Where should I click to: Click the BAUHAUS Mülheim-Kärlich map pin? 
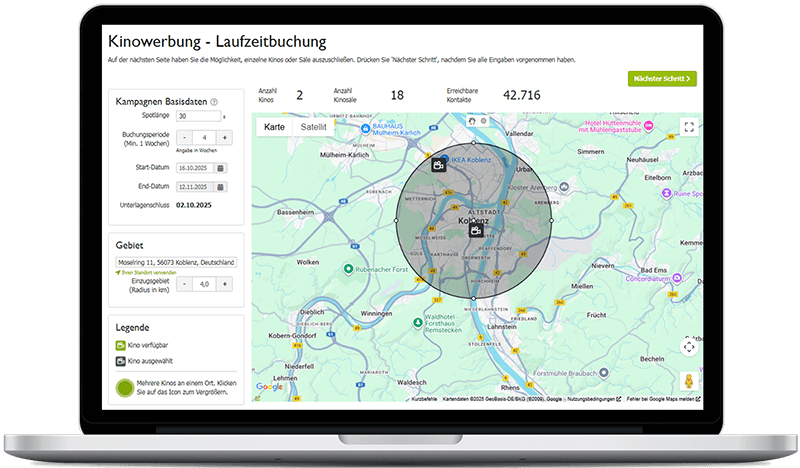(x=365, y=129)
